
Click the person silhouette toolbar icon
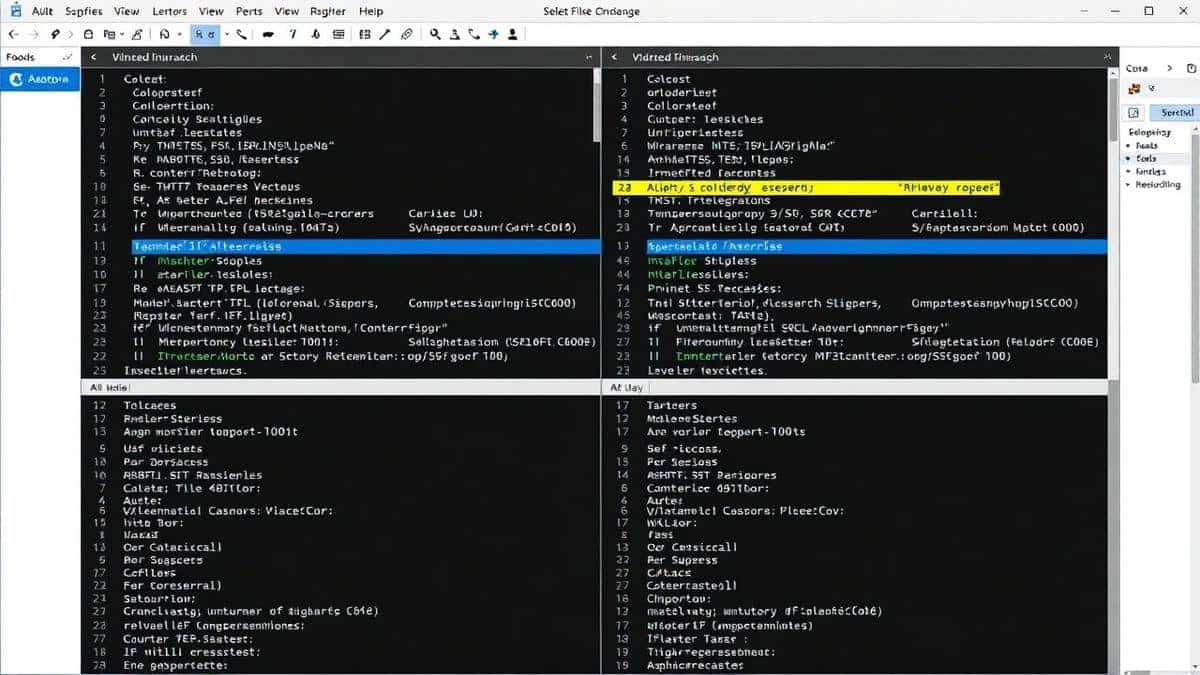coord(513,34)
